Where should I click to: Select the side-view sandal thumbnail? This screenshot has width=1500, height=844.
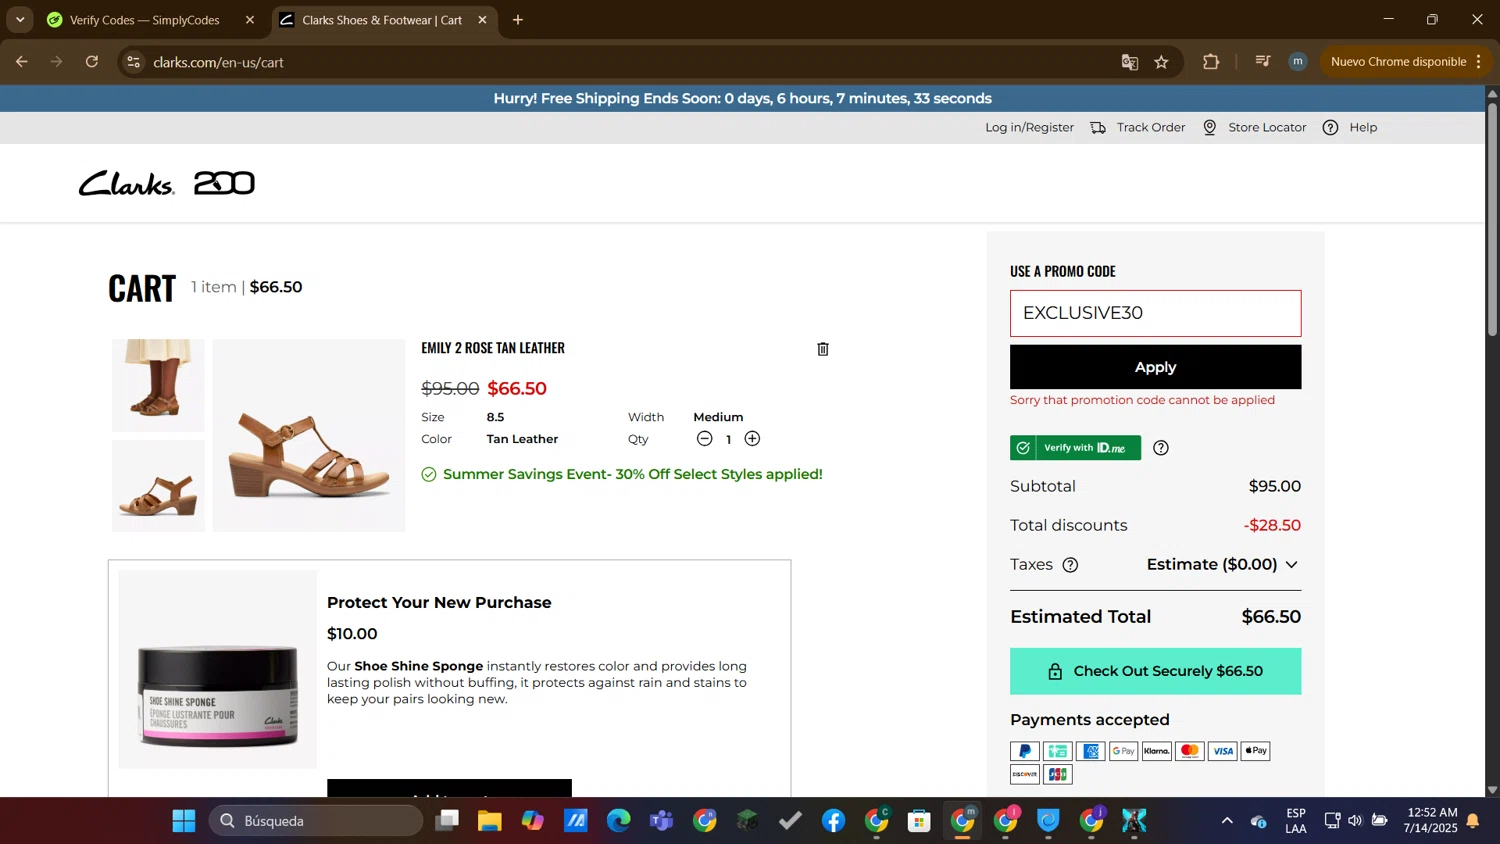pyautogui.click(x=158, y=486)
